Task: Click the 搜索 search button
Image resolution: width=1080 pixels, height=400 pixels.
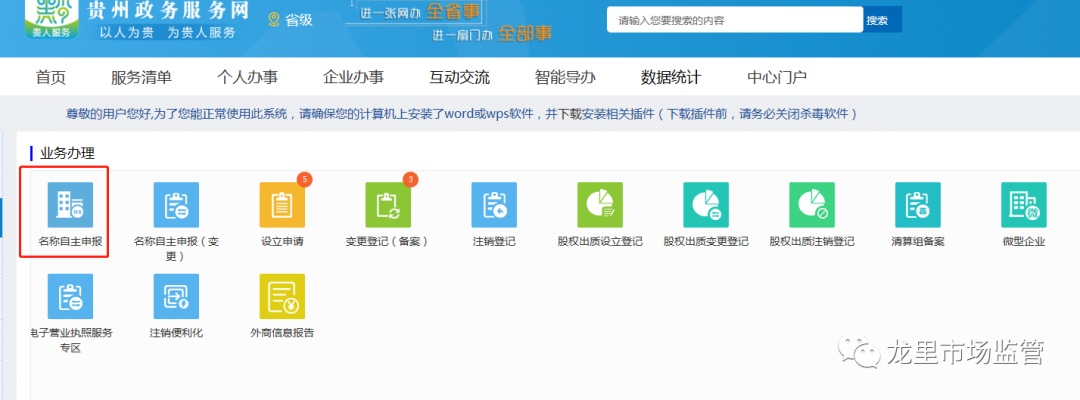Action: (882, 20)
